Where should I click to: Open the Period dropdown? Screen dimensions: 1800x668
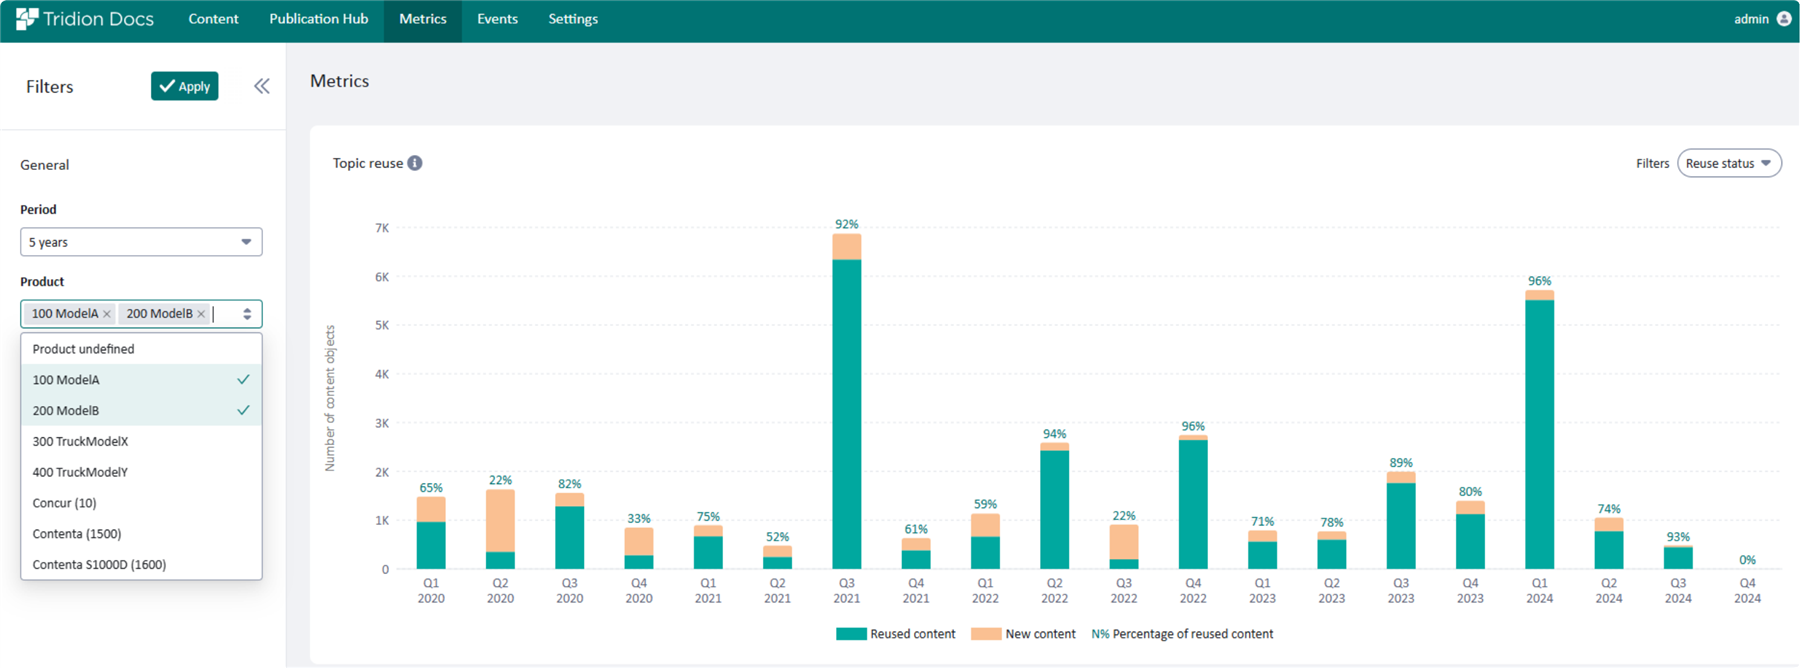coord(141,242)
